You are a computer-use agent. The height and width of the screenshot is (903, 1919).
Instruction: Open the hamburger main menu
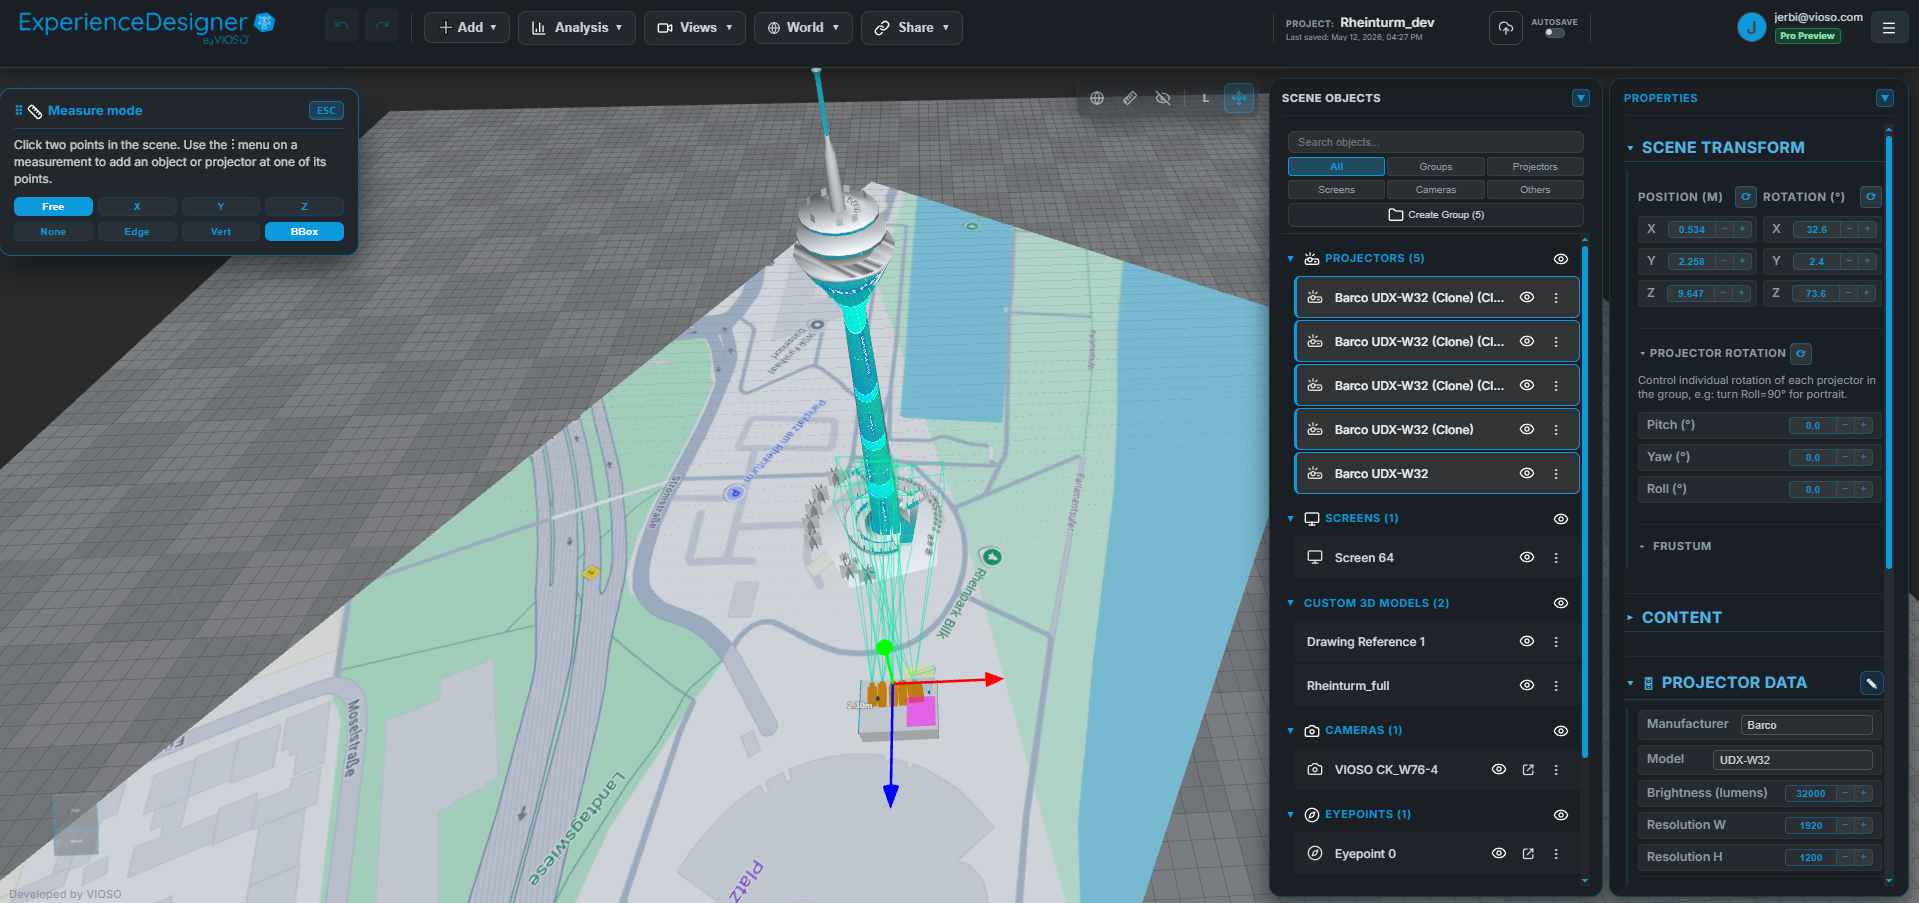coord(1889,28)
